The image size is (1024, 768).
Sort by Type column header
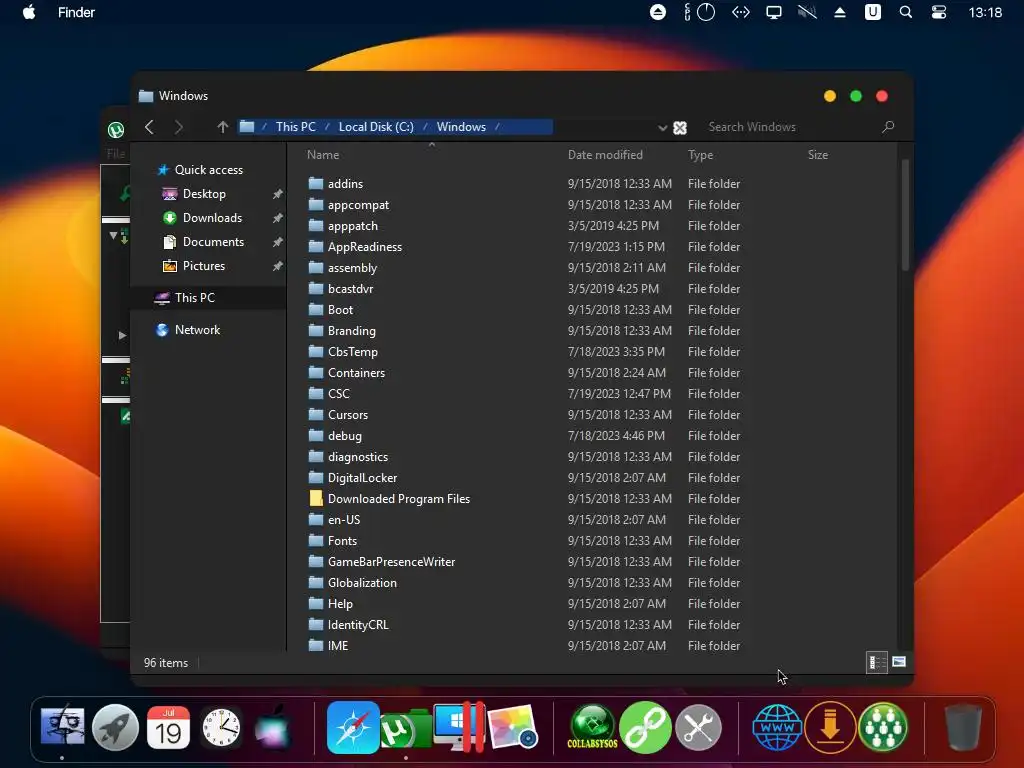pyautogui.click(x=700, y=155)
